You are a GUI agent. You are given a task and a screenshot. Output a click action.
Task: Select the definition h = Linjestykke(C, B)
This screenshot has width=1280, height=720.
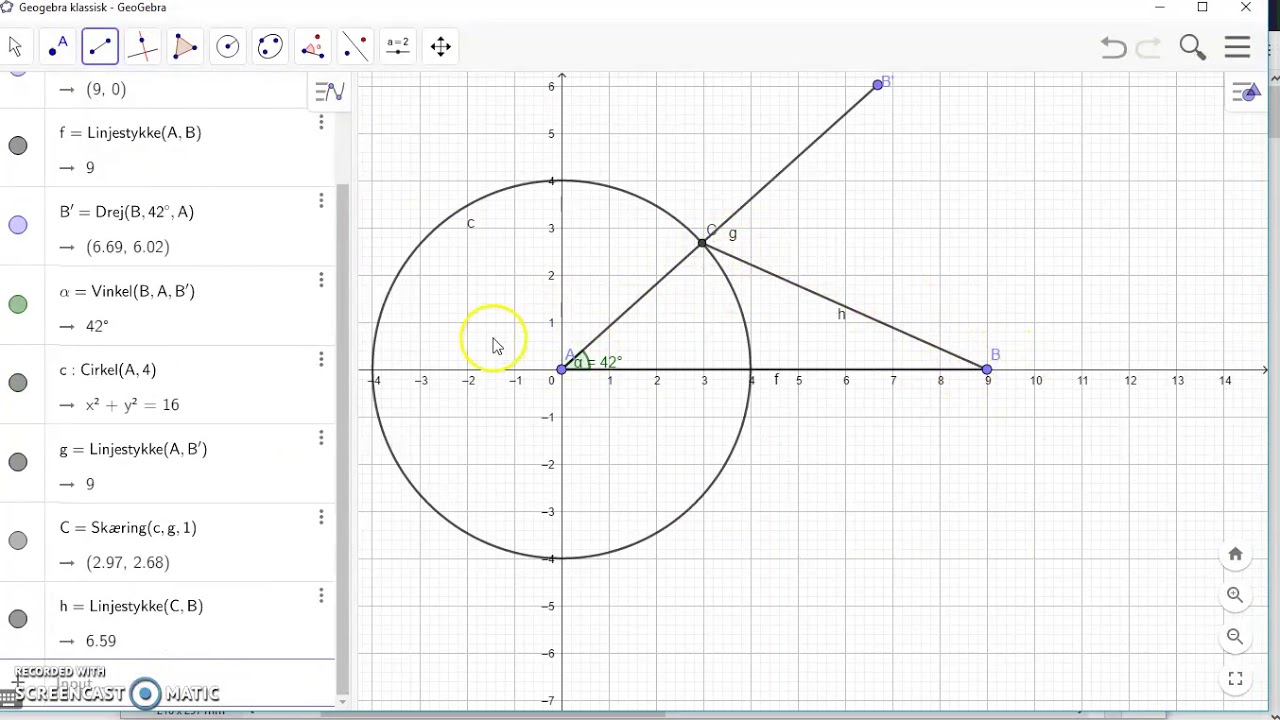click(x=131, y=606)
